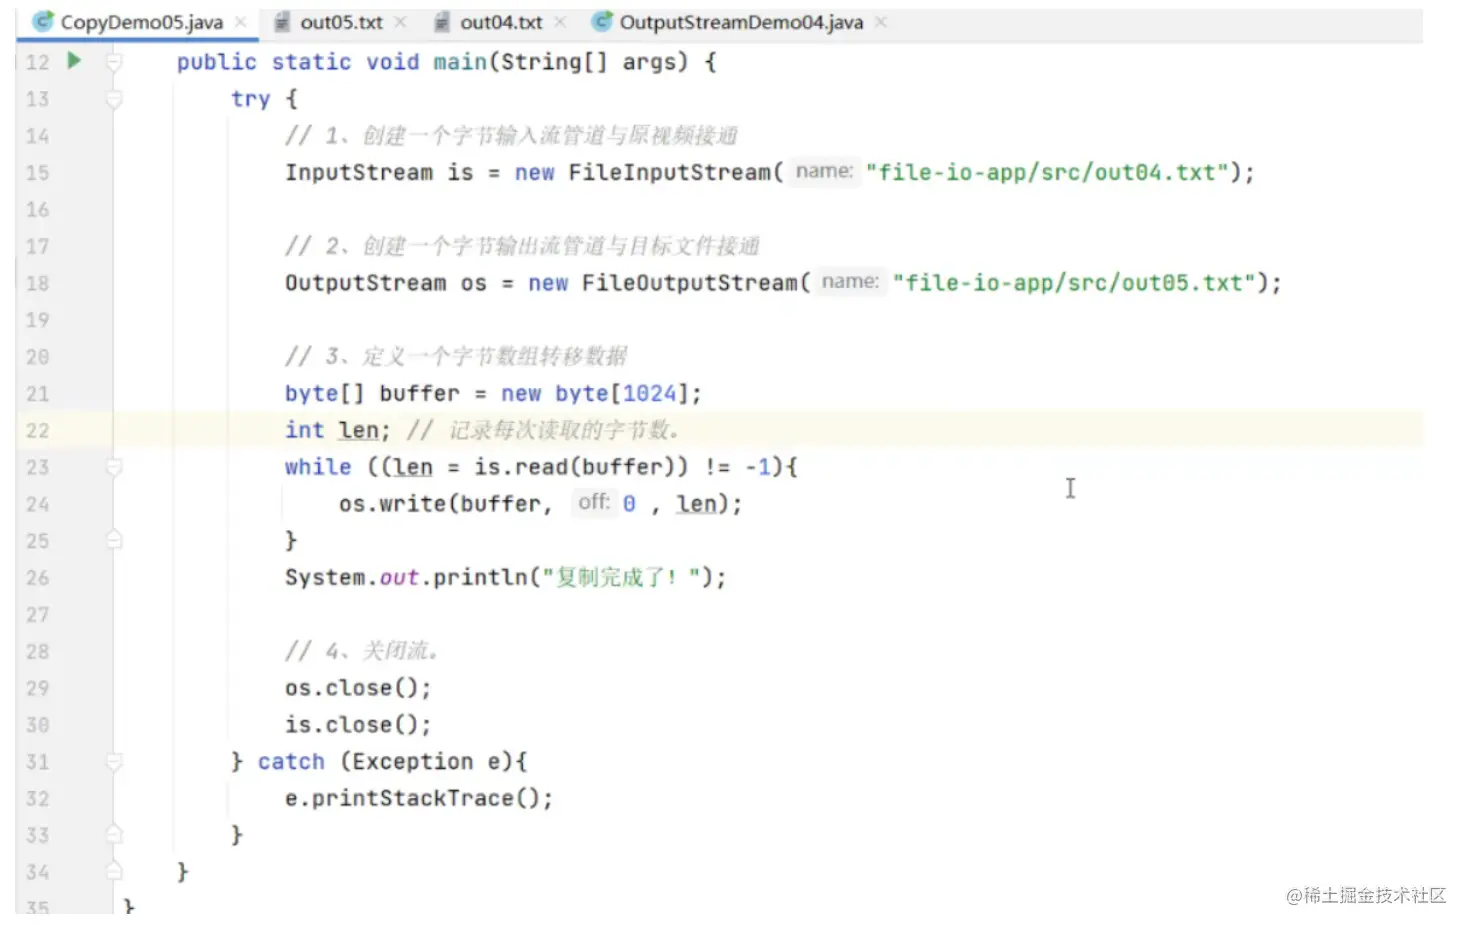Viewport: 1472px width, 931px height.
Task: Click the "while" keyword on line 23
Action: pyautogui.click(x=318, y=467)
